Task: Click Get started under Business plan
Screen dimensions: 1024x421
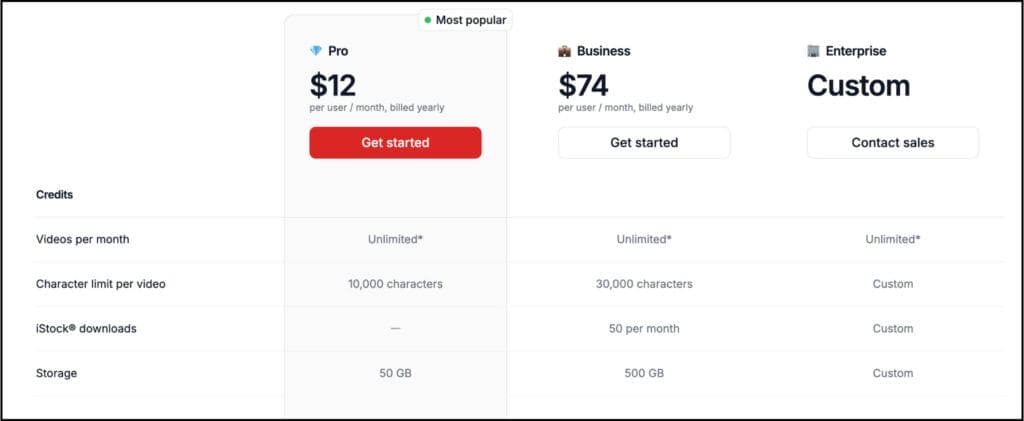Action: 644,142
